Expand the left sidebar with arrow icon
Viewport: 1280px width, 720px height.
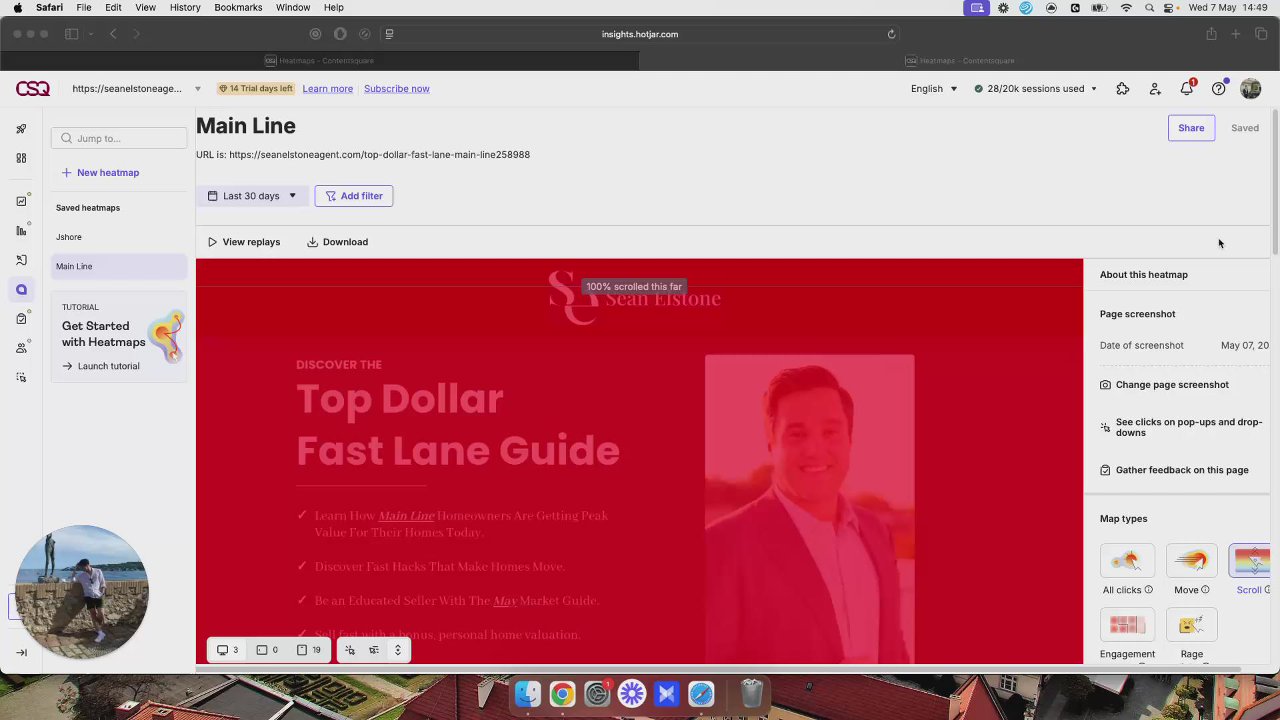pyautogui.click(x=21, y=652)
